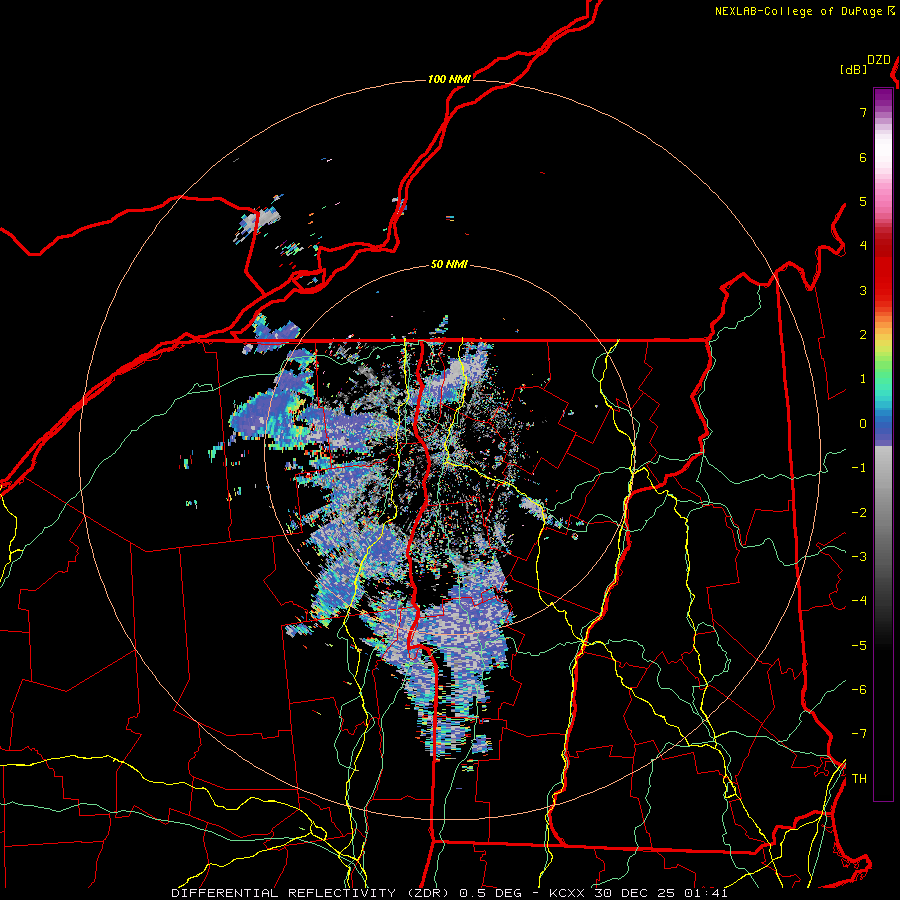
Task: Click the 100 NMI range ring label
Action: [449, 79]
